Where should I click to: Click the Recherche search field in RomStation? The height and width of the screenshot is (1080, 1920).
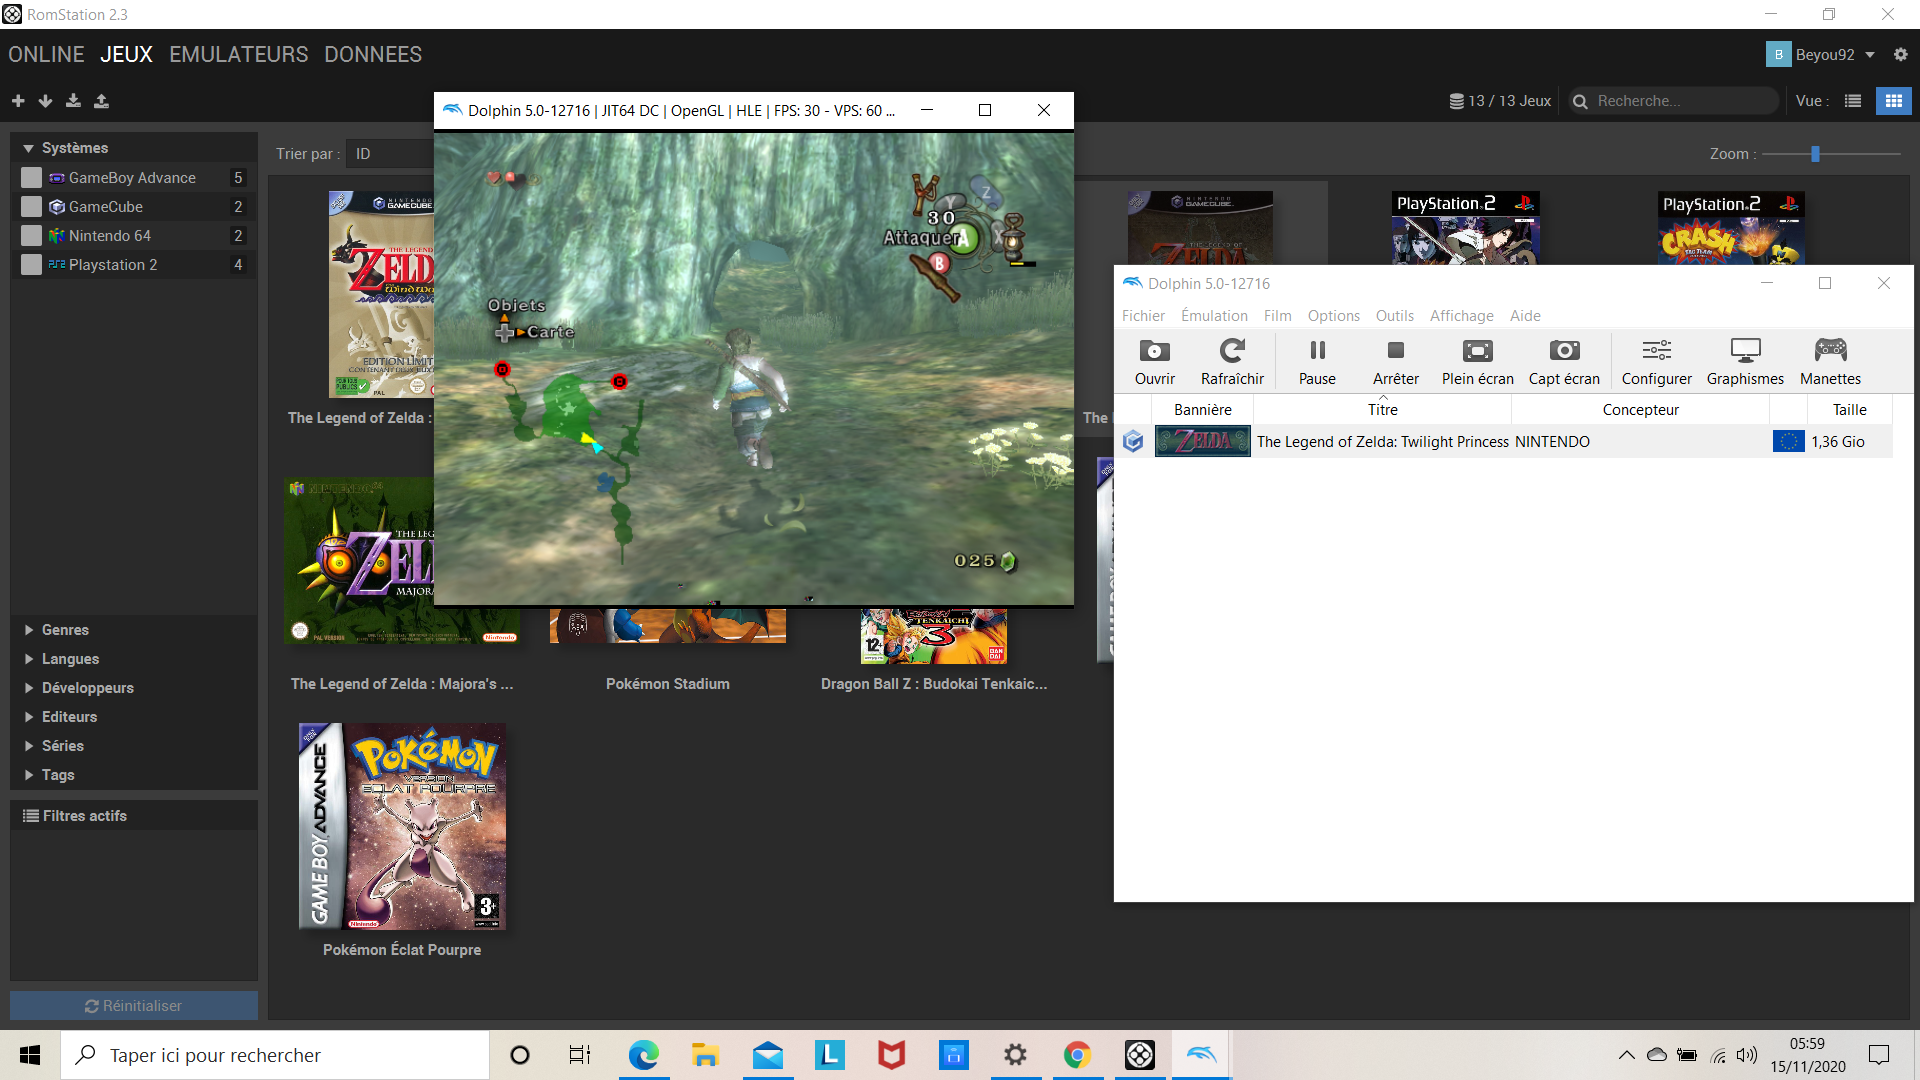(1674, 101)
